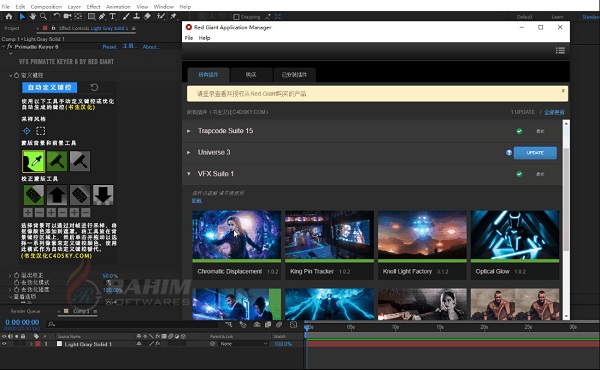Screen dimensions: 600x370
Task: Select the Rotation tool
Action: pos(57,16)
